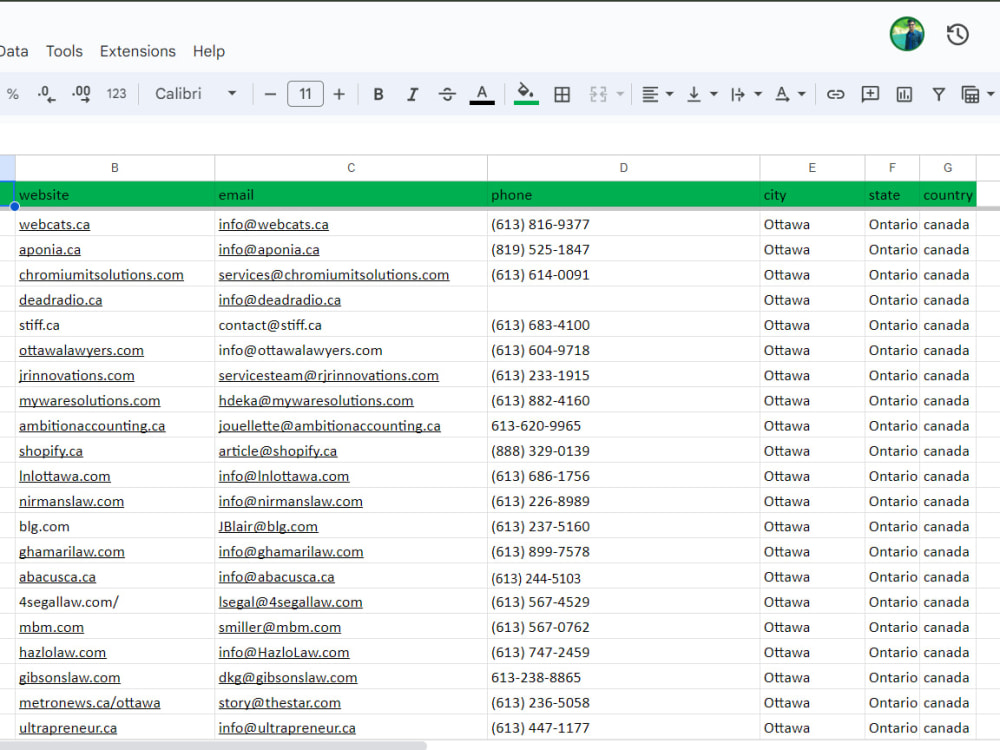Open the Help menu

pyautogui.click(x=209, y=51)
